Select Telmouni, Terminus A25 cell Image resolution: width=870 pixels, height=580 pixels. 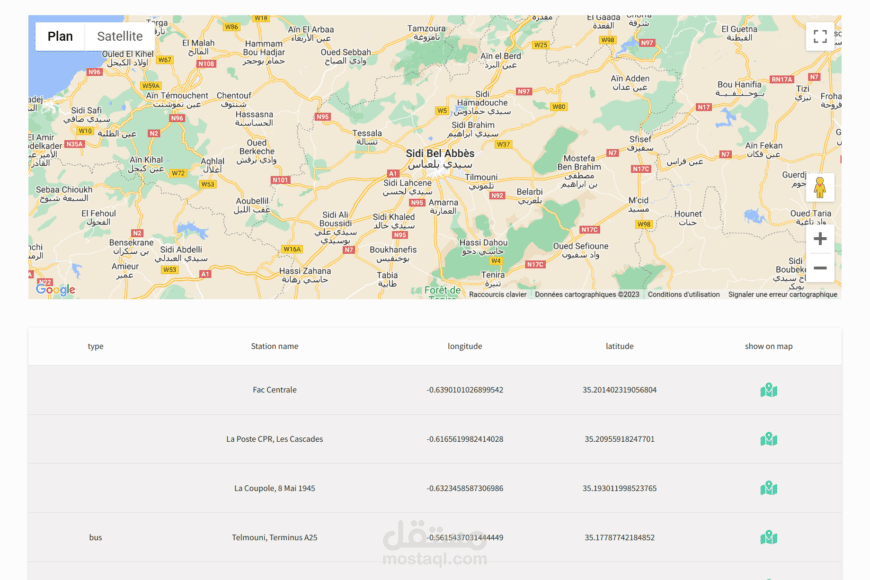tap(275, 537)
